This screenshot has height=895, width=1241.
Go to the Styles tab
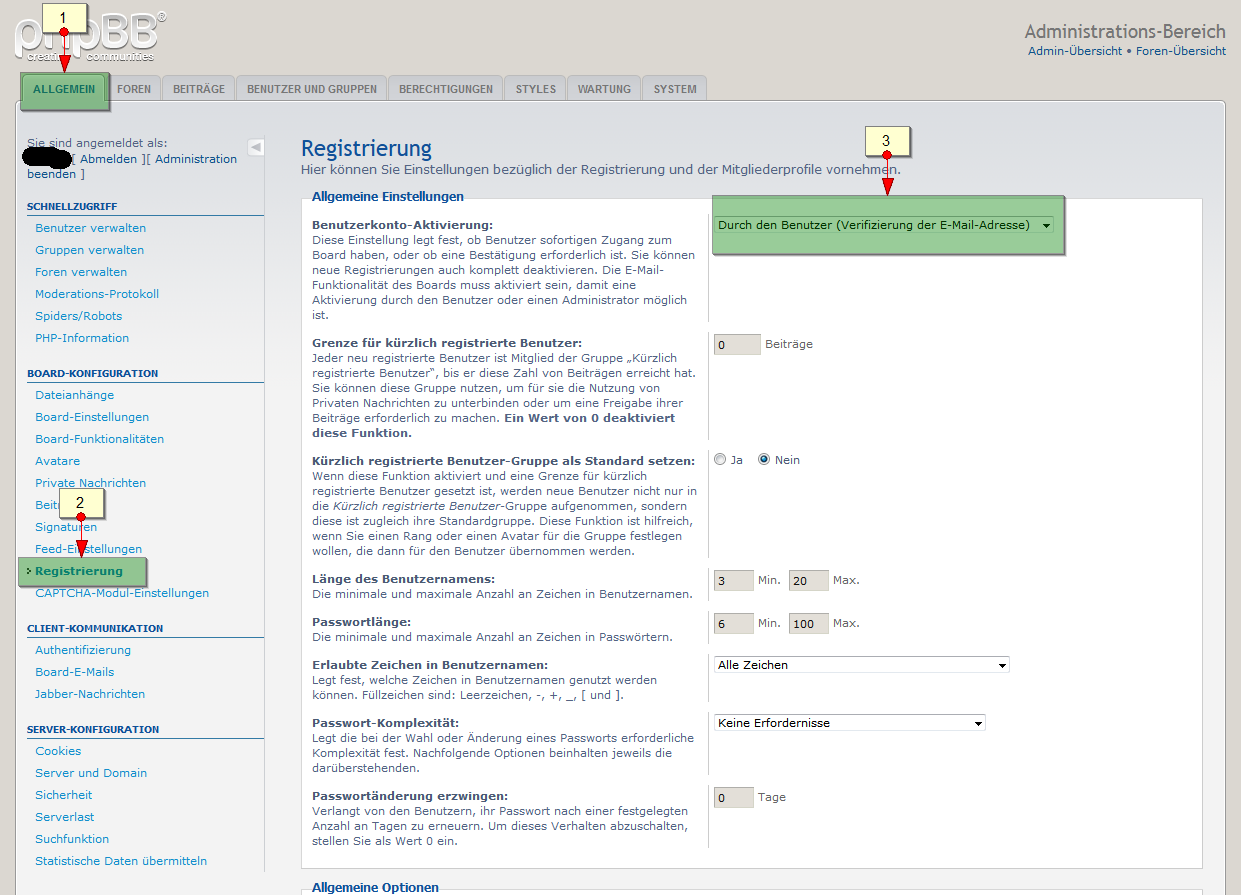tap(535, 89)
